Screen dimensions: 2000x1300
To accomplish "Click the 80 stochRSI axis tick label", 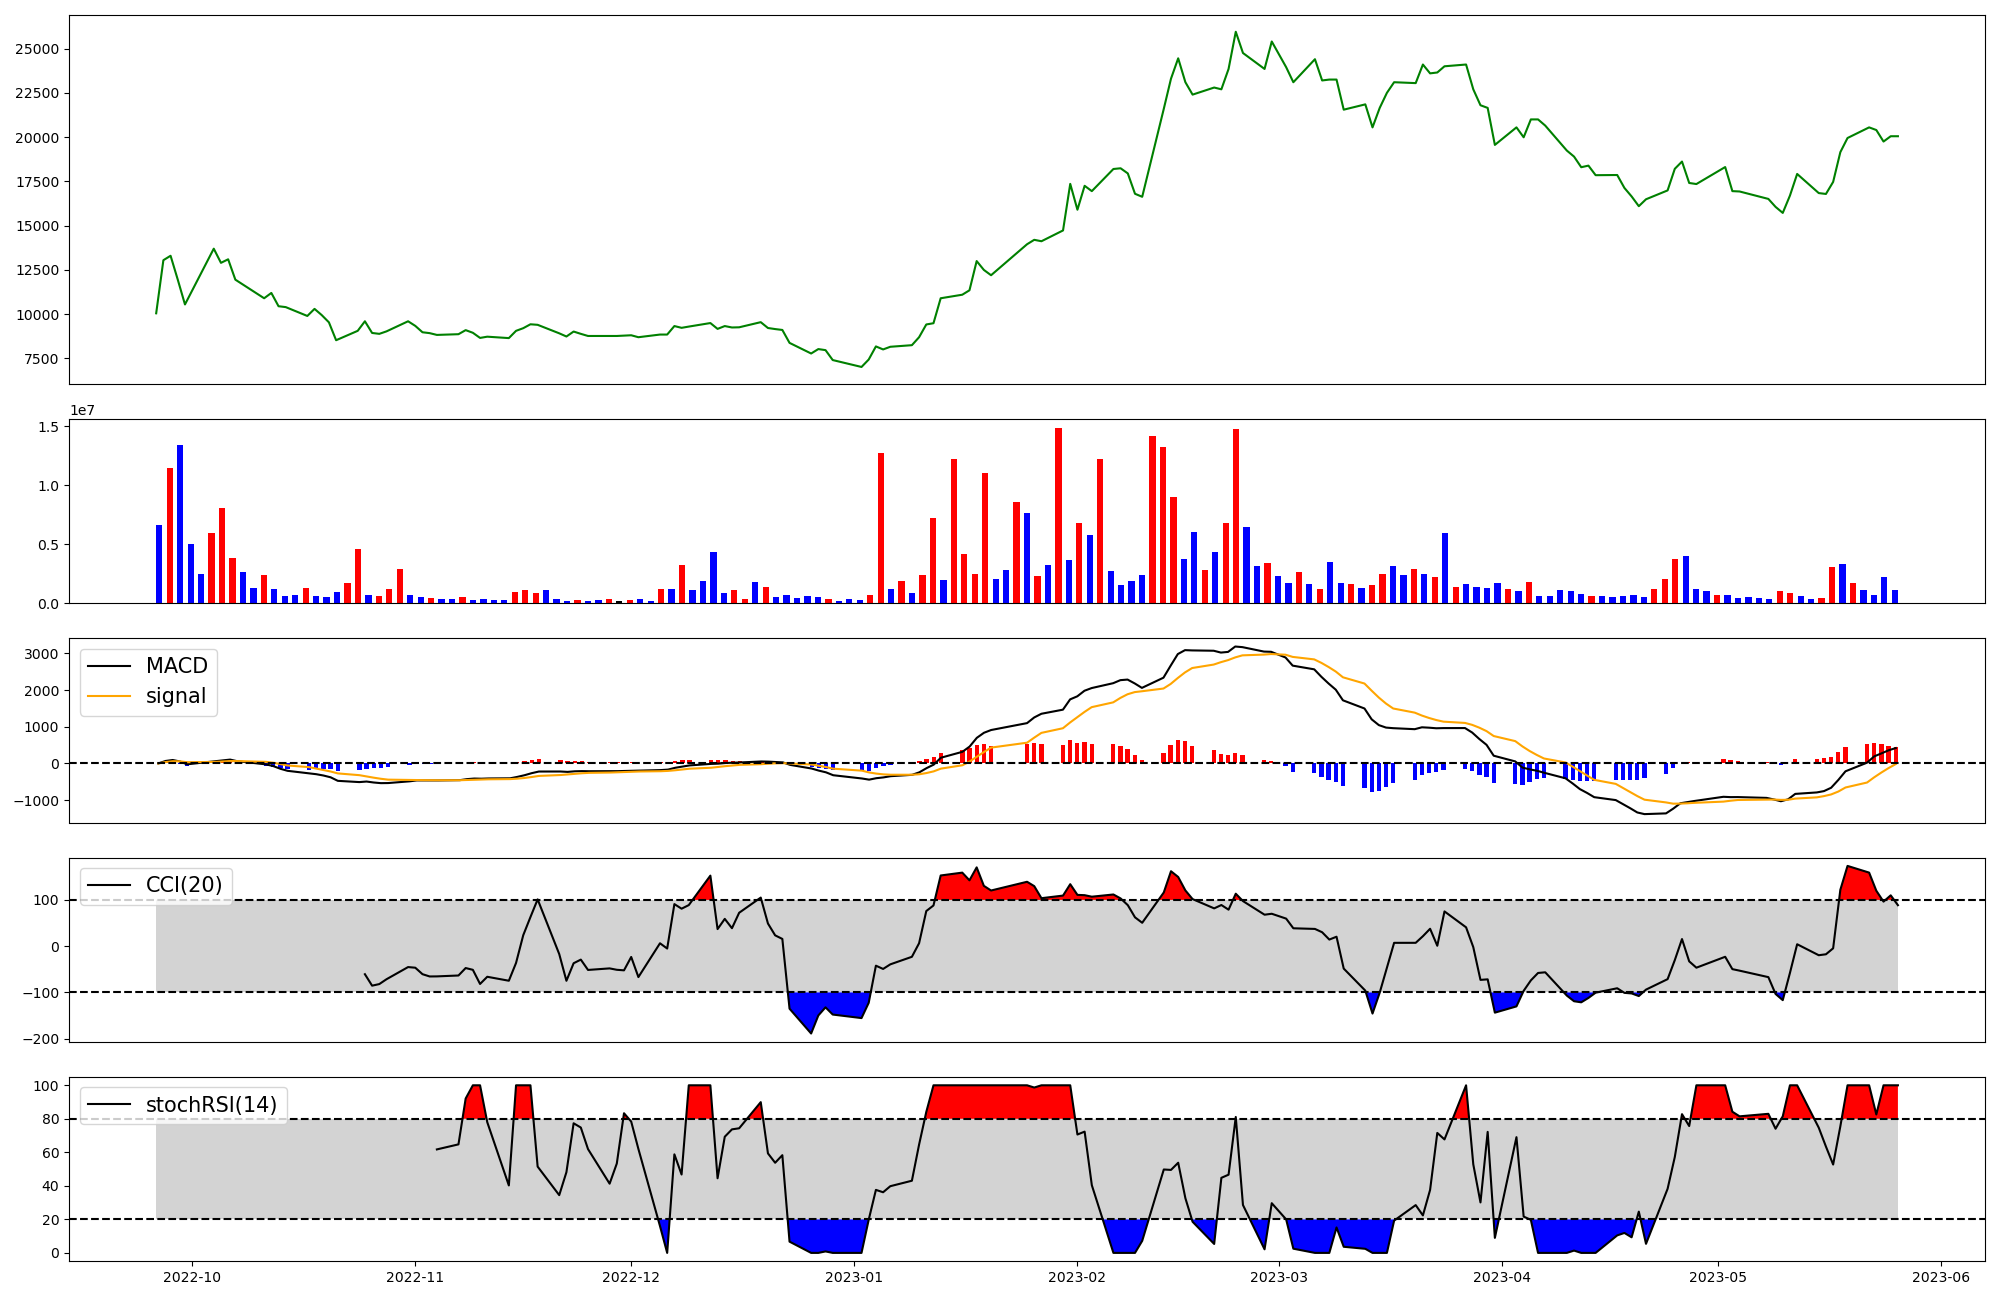I will pos(49,1120).
